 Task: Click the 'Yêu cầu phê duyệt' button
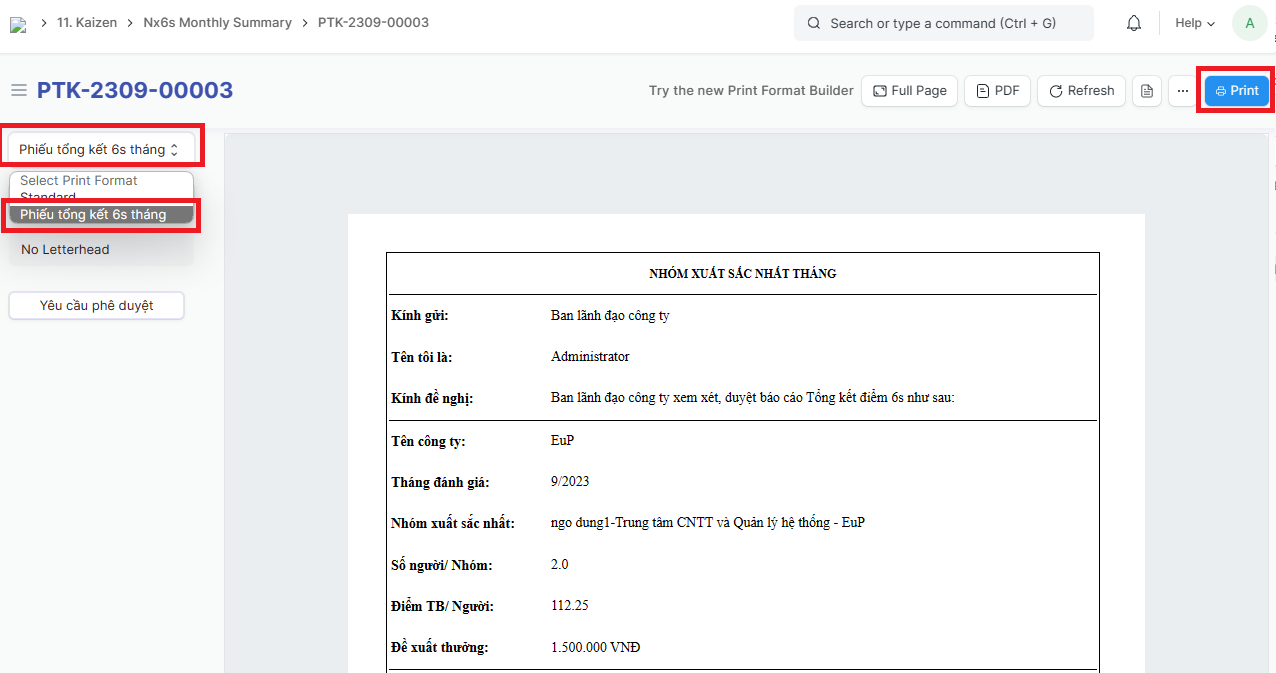tap(96, 306)
